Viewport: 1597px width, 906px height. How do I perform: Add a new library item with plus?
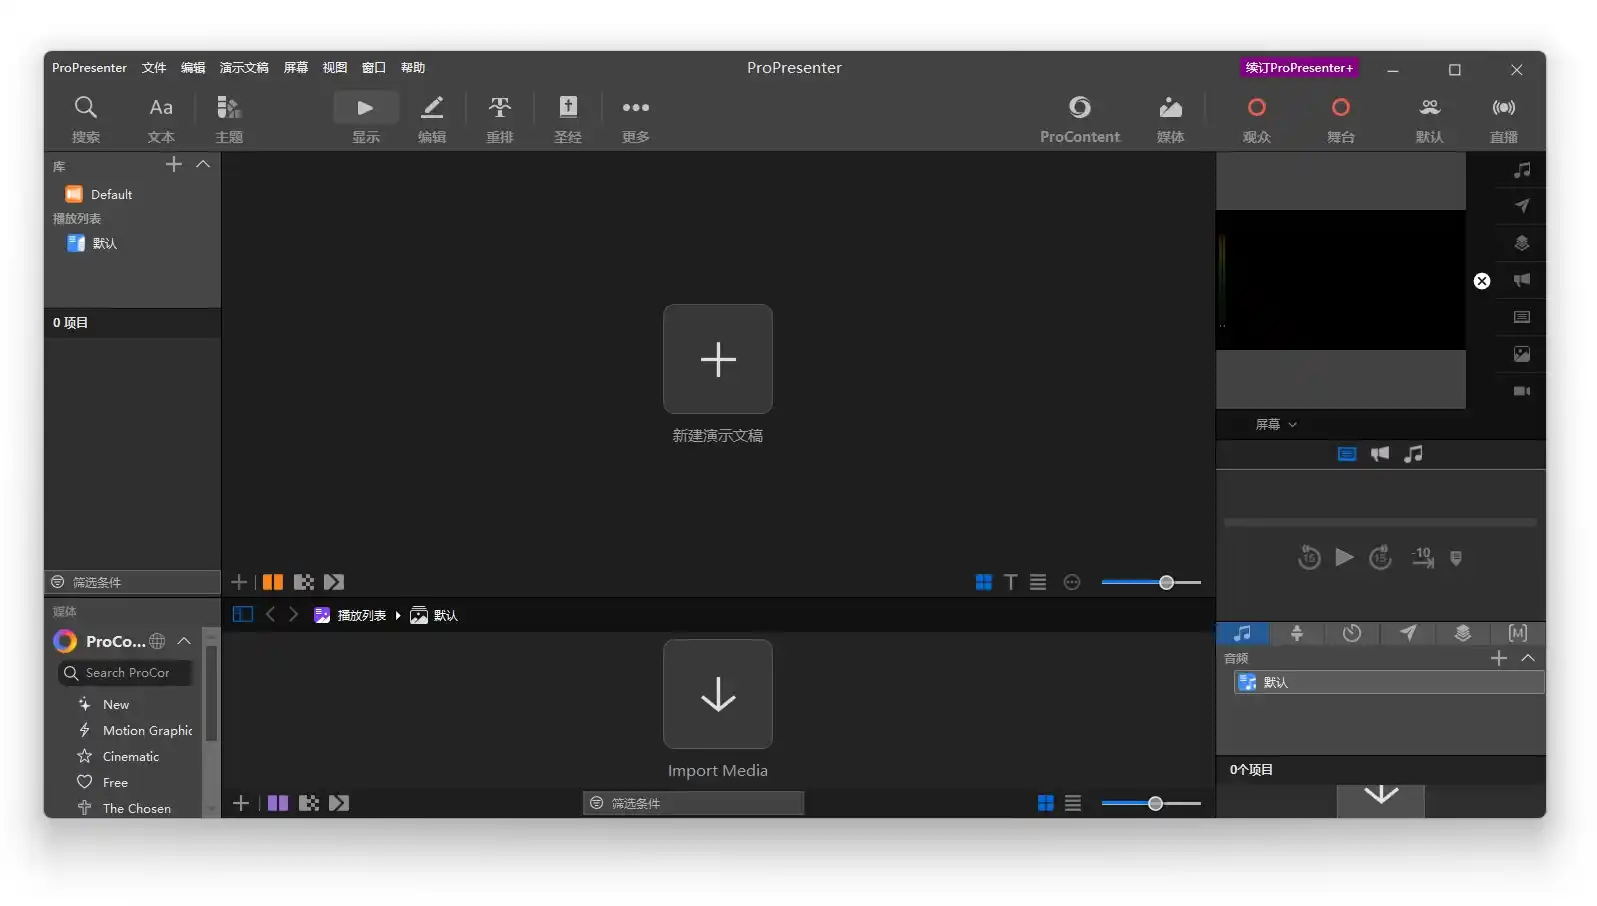pos(174,164)
